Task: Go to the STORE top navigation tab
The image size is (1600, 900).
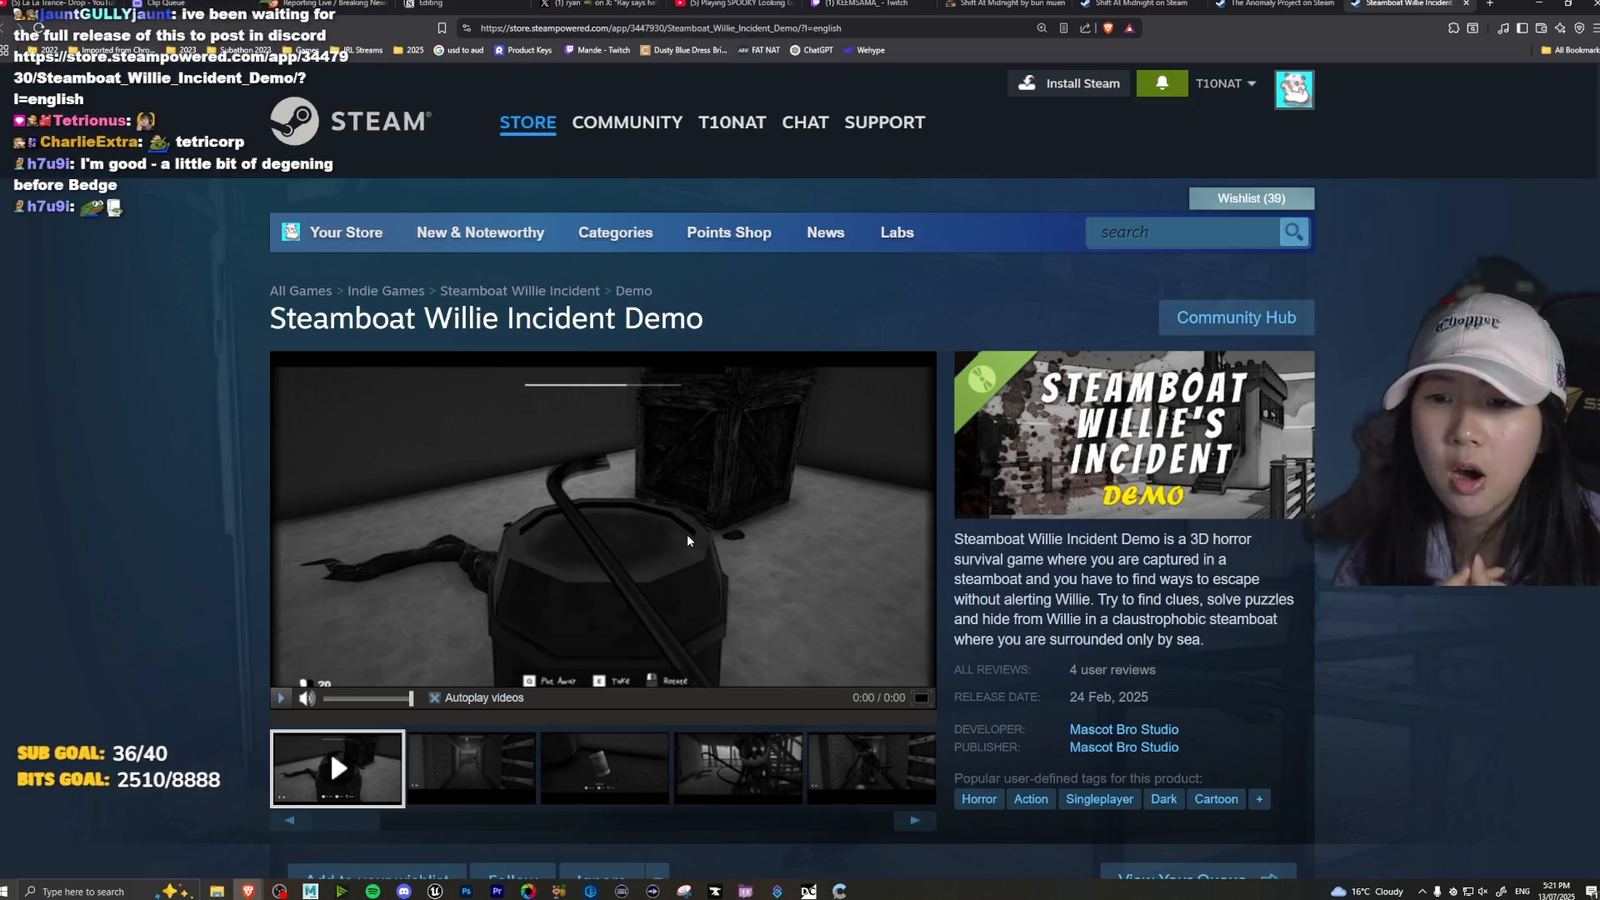Action: (x=528, y=122)
